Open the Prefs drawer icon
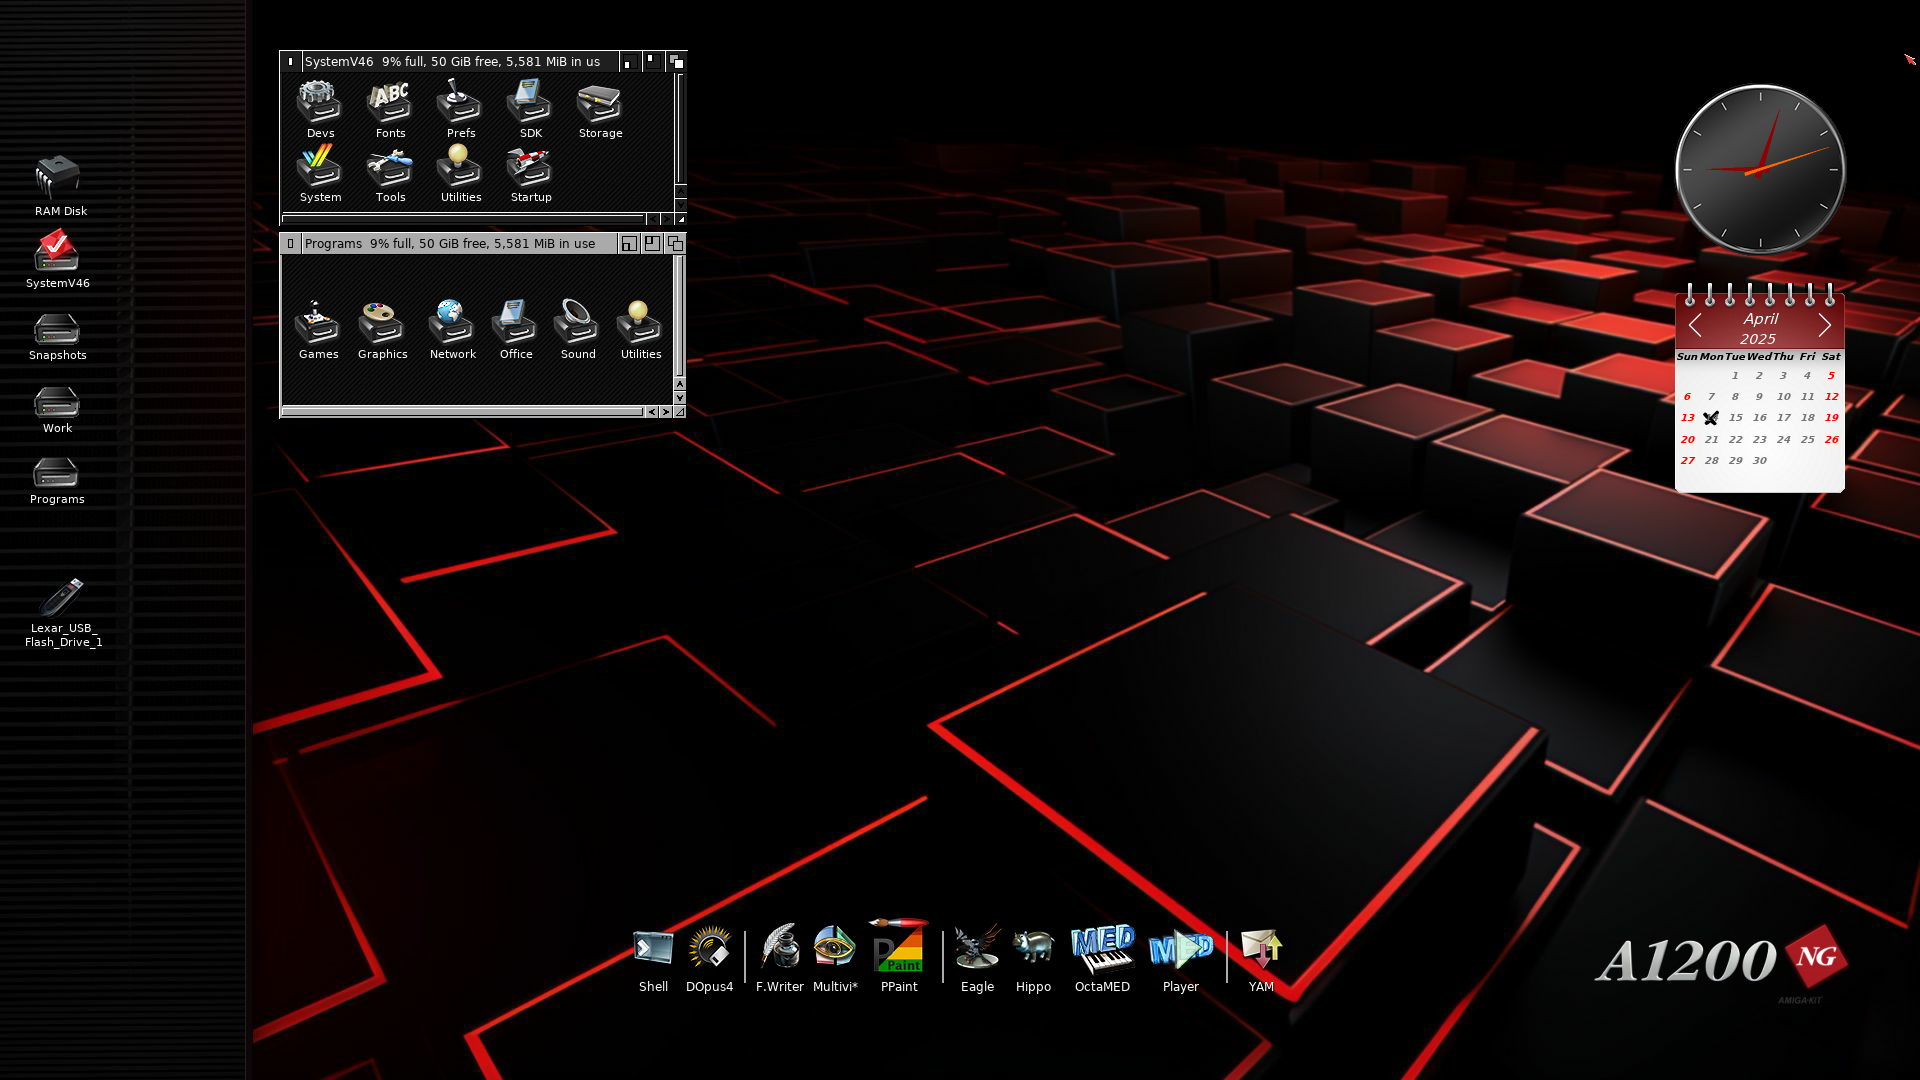1920x1080 pixels. coord(460,105)
